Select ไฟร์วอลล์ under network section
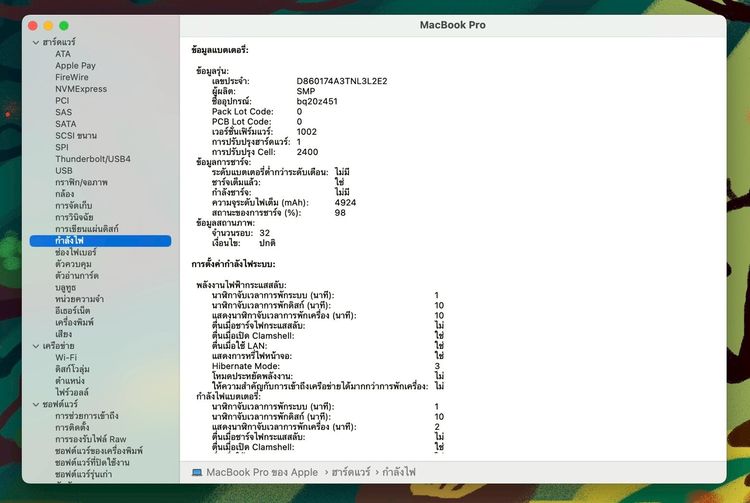This screenshot has width=750, height=503. coord(72,392)
